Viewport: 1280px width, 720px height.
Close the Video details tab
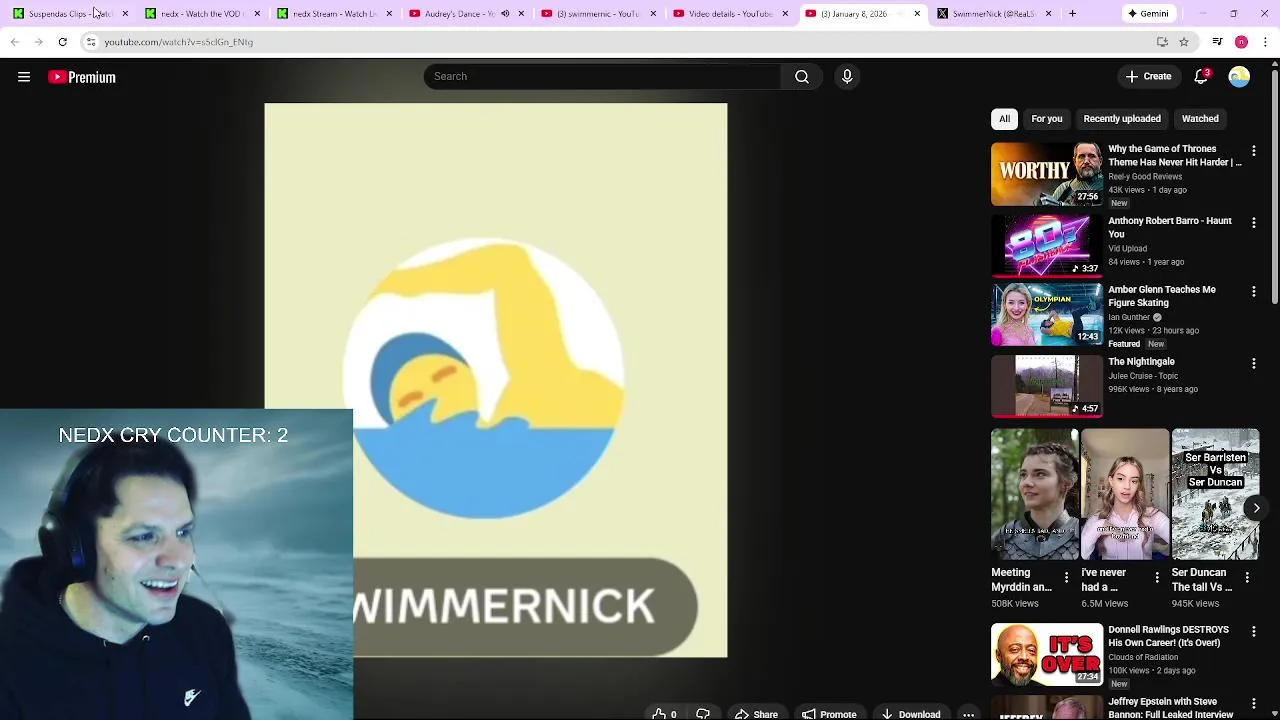785,14
